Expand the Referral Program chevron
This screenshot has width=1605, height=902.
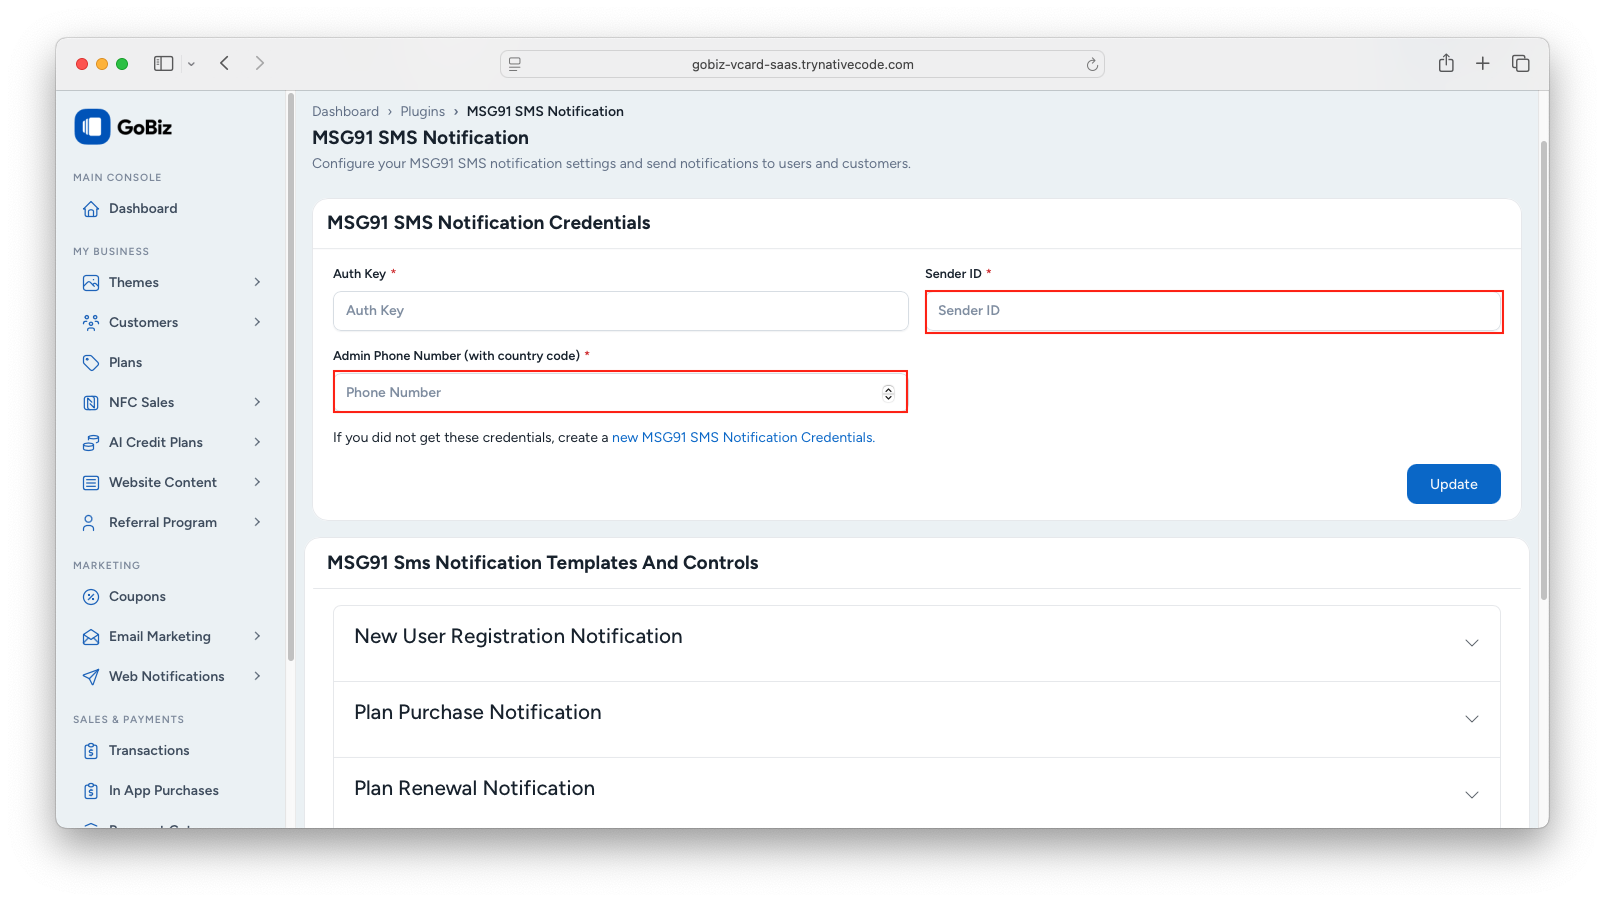[257, 522]
